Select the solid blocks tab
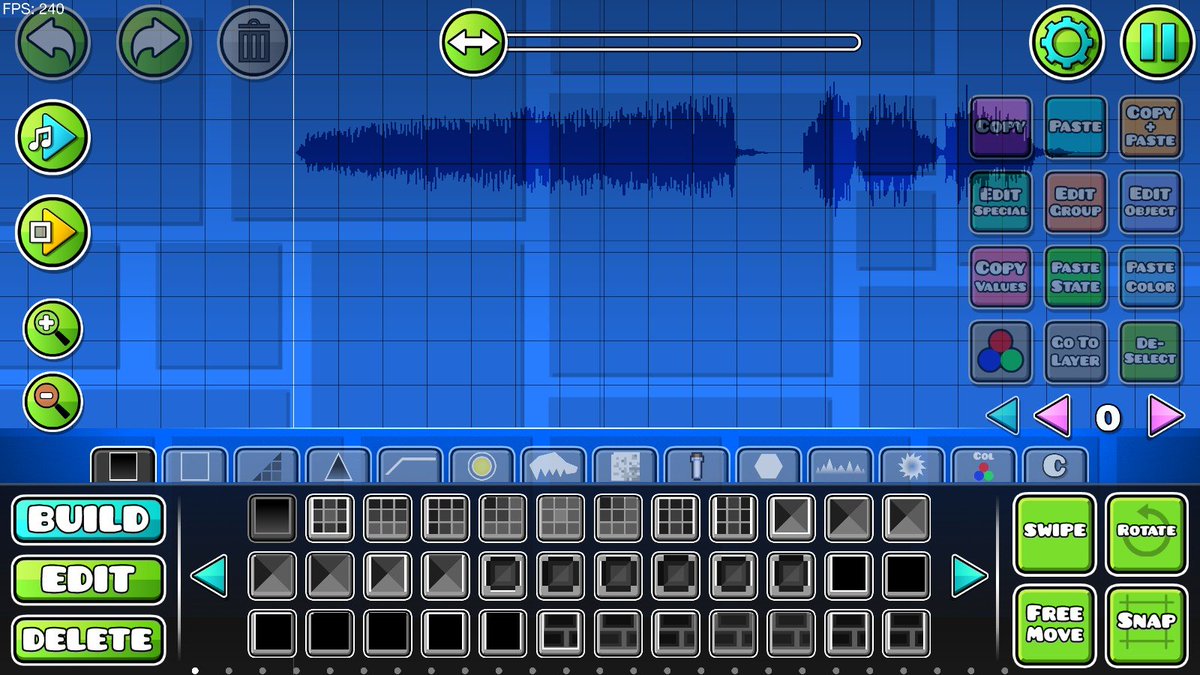 123,466
